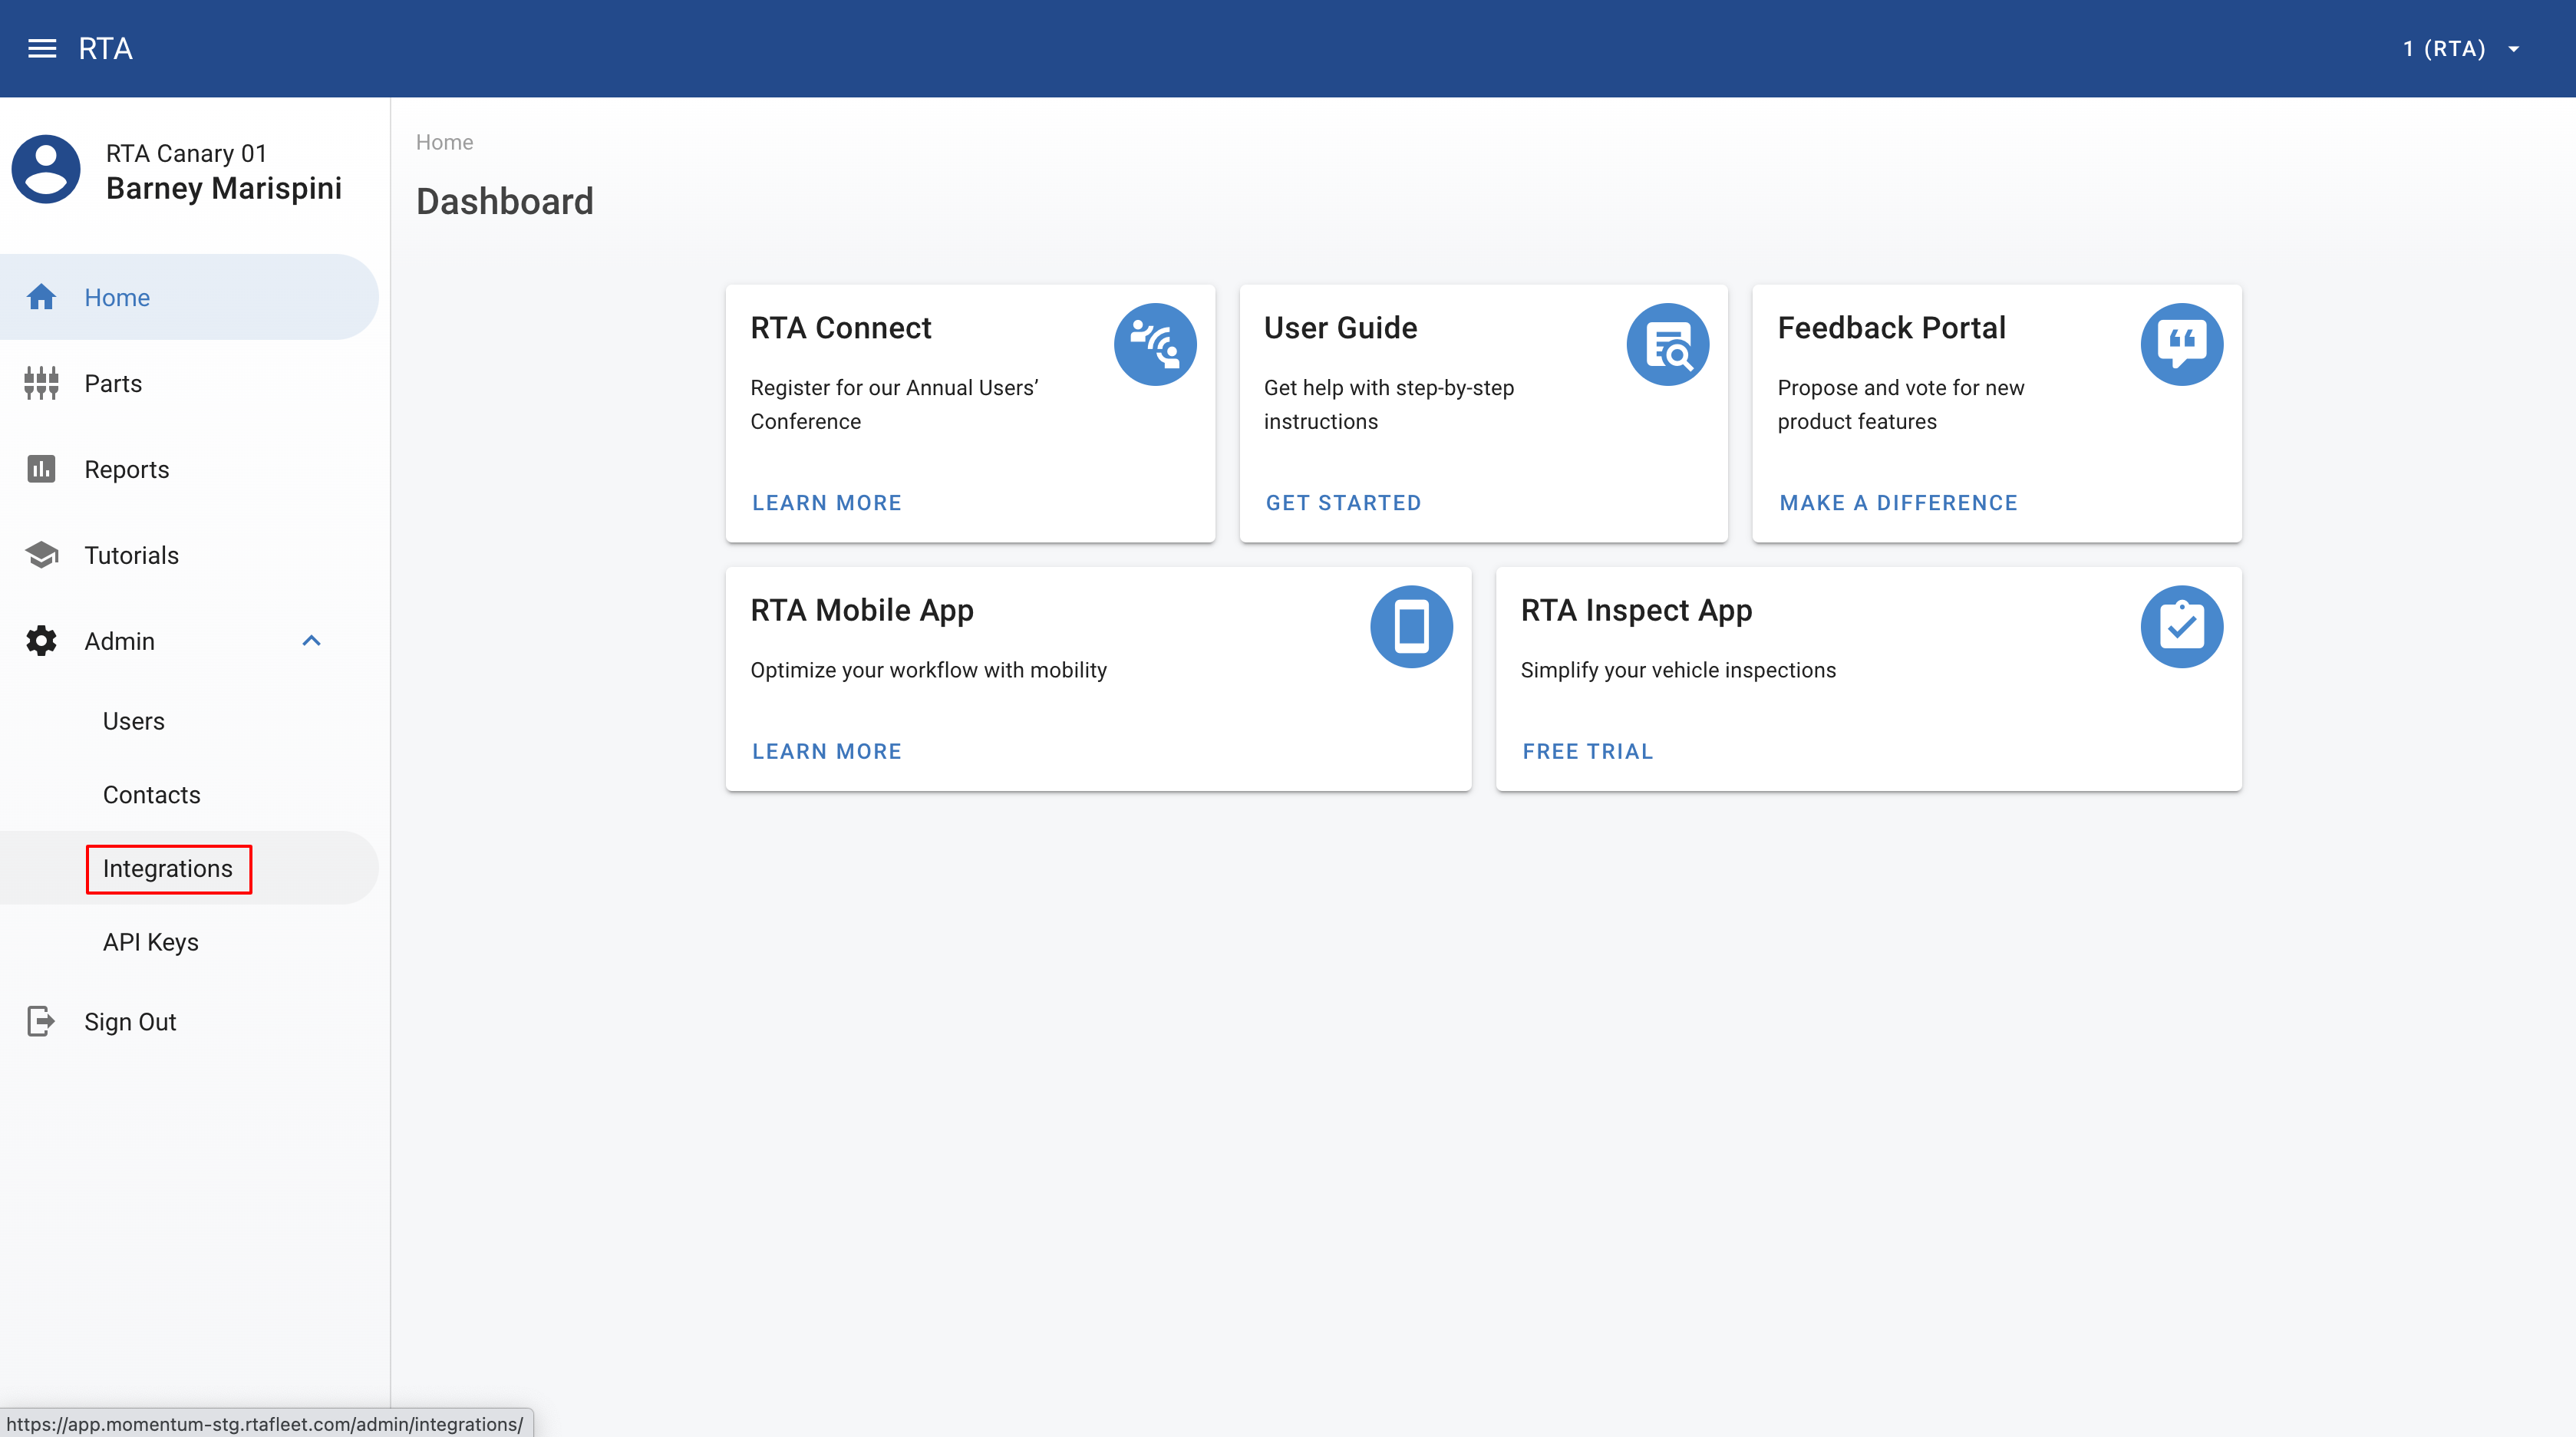Open the 1 (RTA) account dropdown
The image size is (2576, 1437).
click(2461, 48)
